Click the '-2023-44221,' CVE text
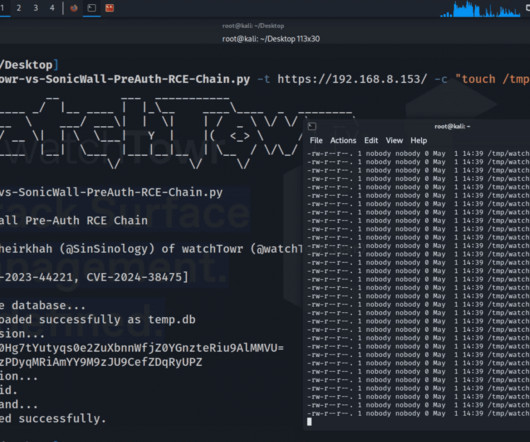The width and height of the screenshot is (530, 442). 40,277
